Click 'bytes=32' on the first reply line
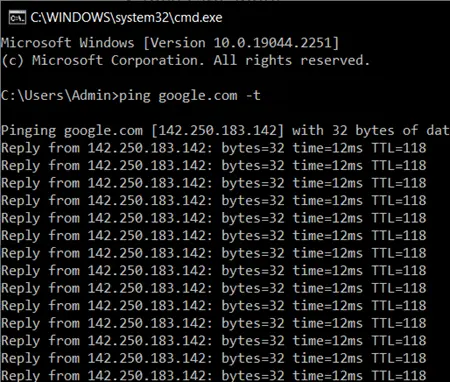Screen dimensions: 450x382 (253, 148)
